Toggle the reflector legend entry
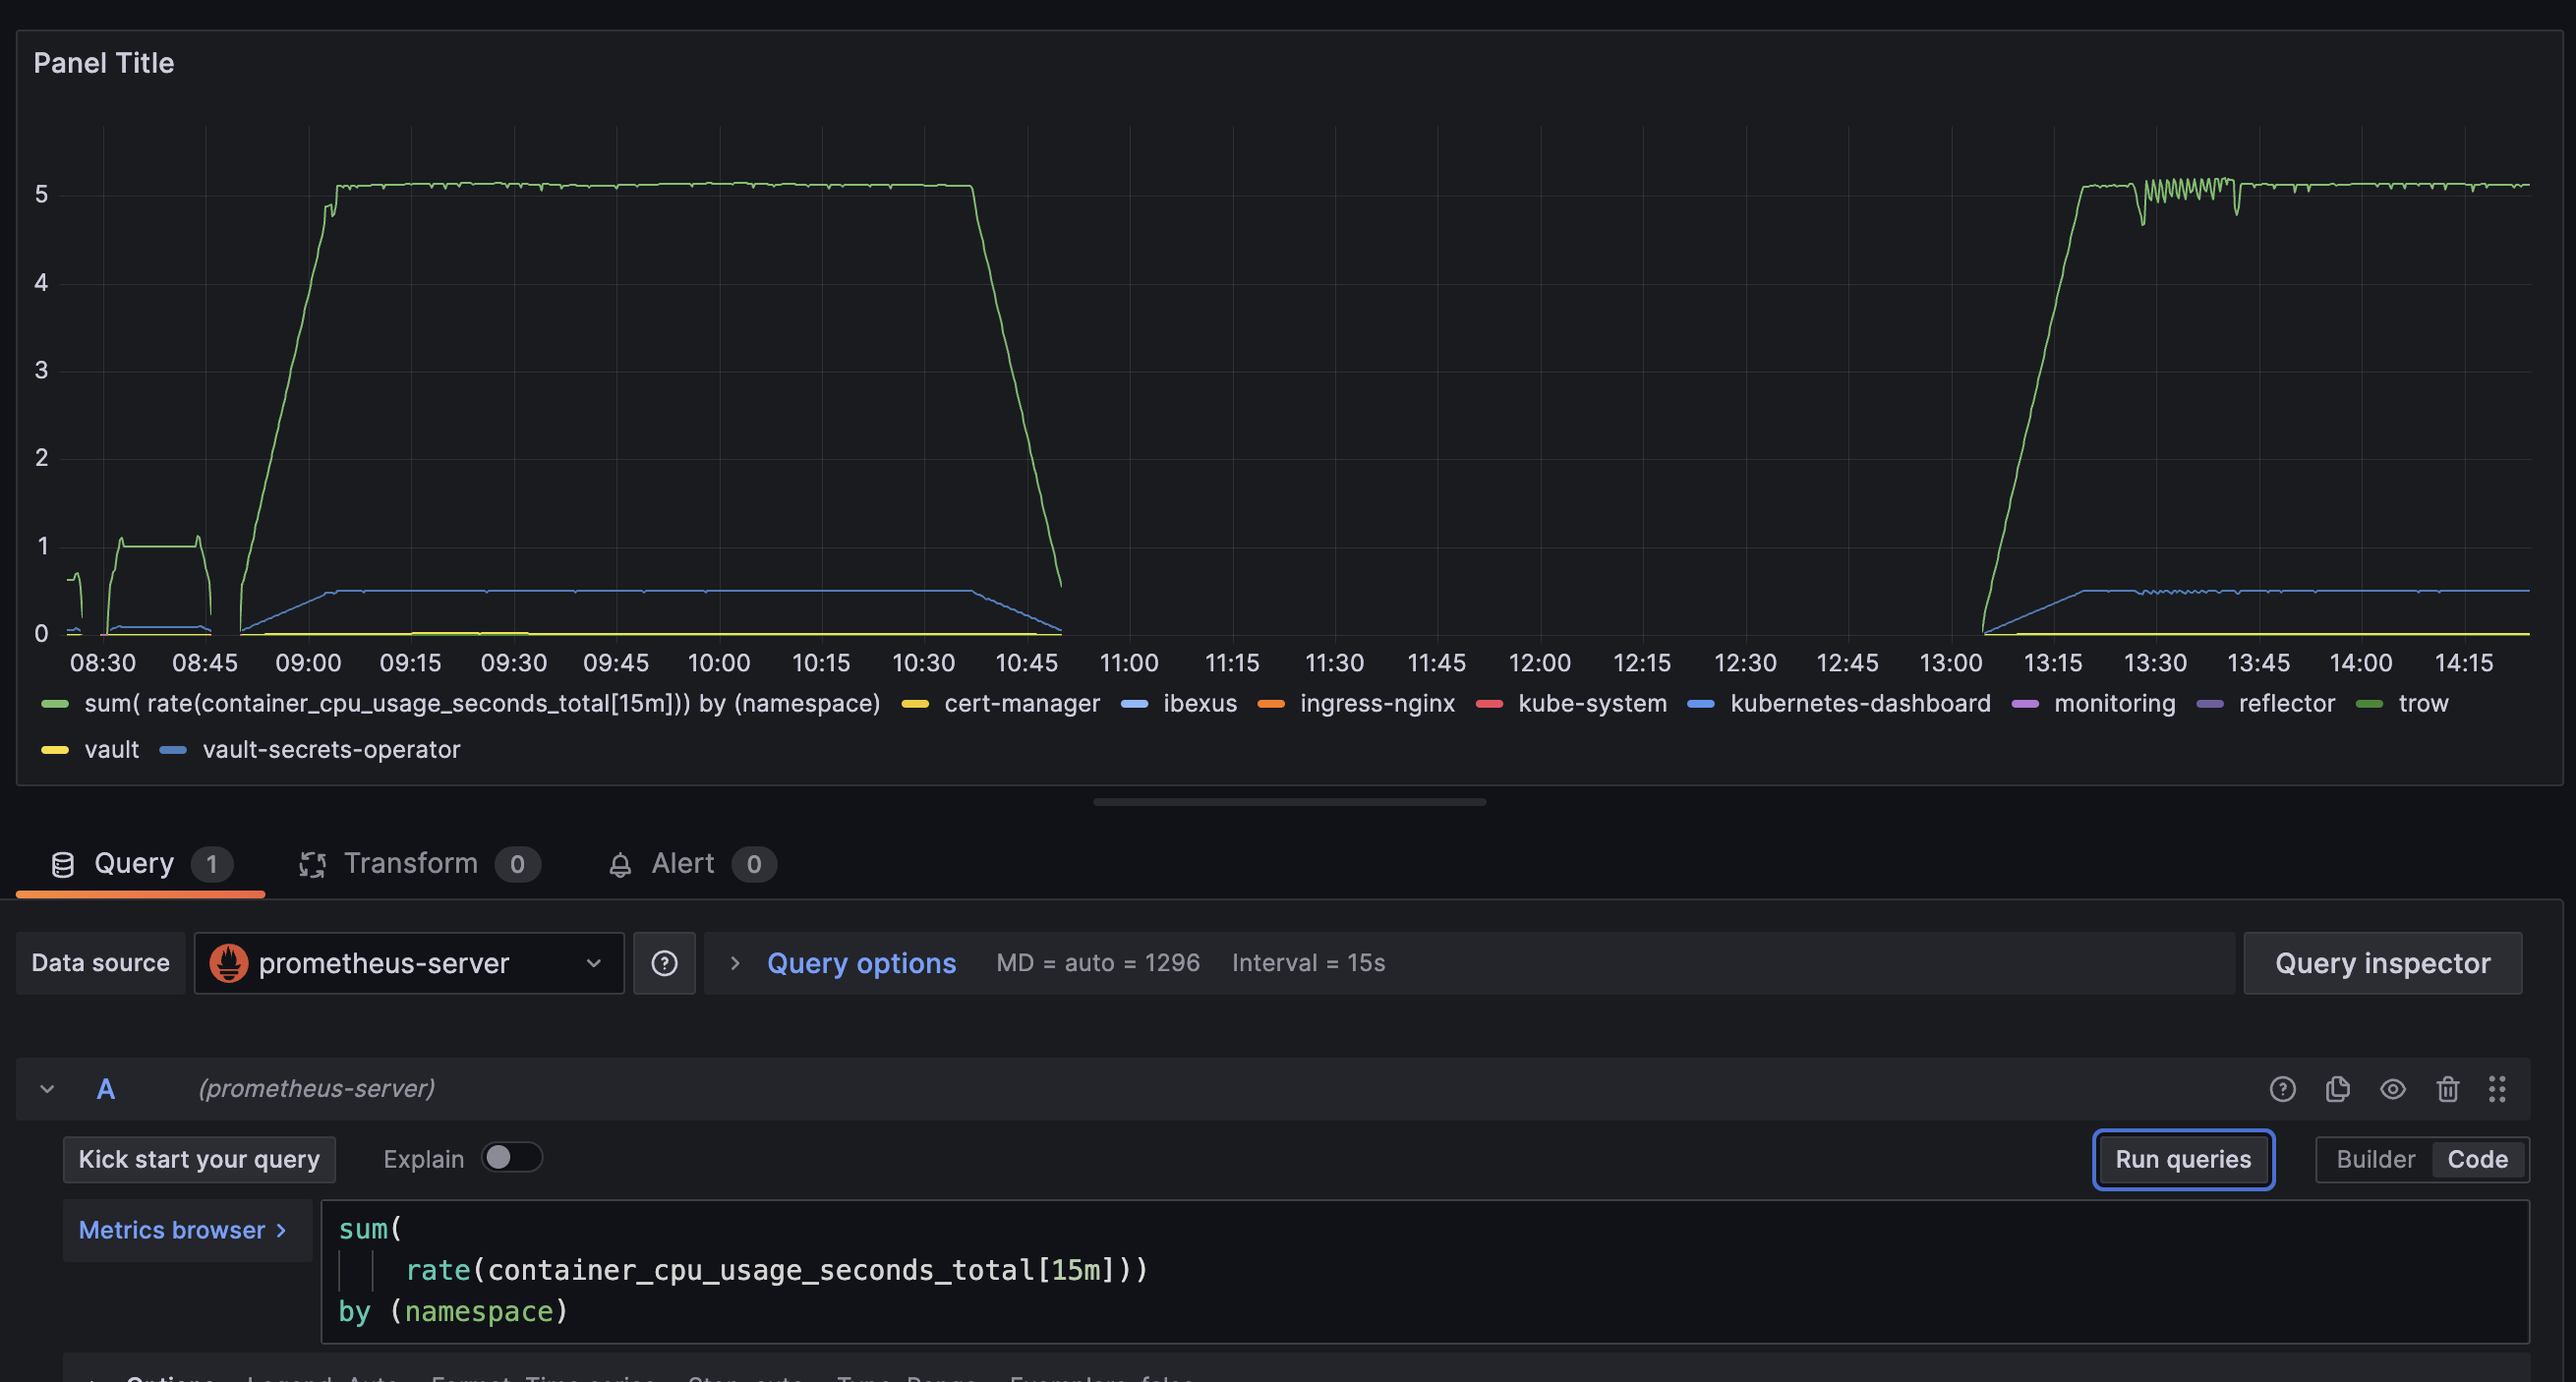The width and height of the screenshot is (2576, 1382). coord(2285,704)
